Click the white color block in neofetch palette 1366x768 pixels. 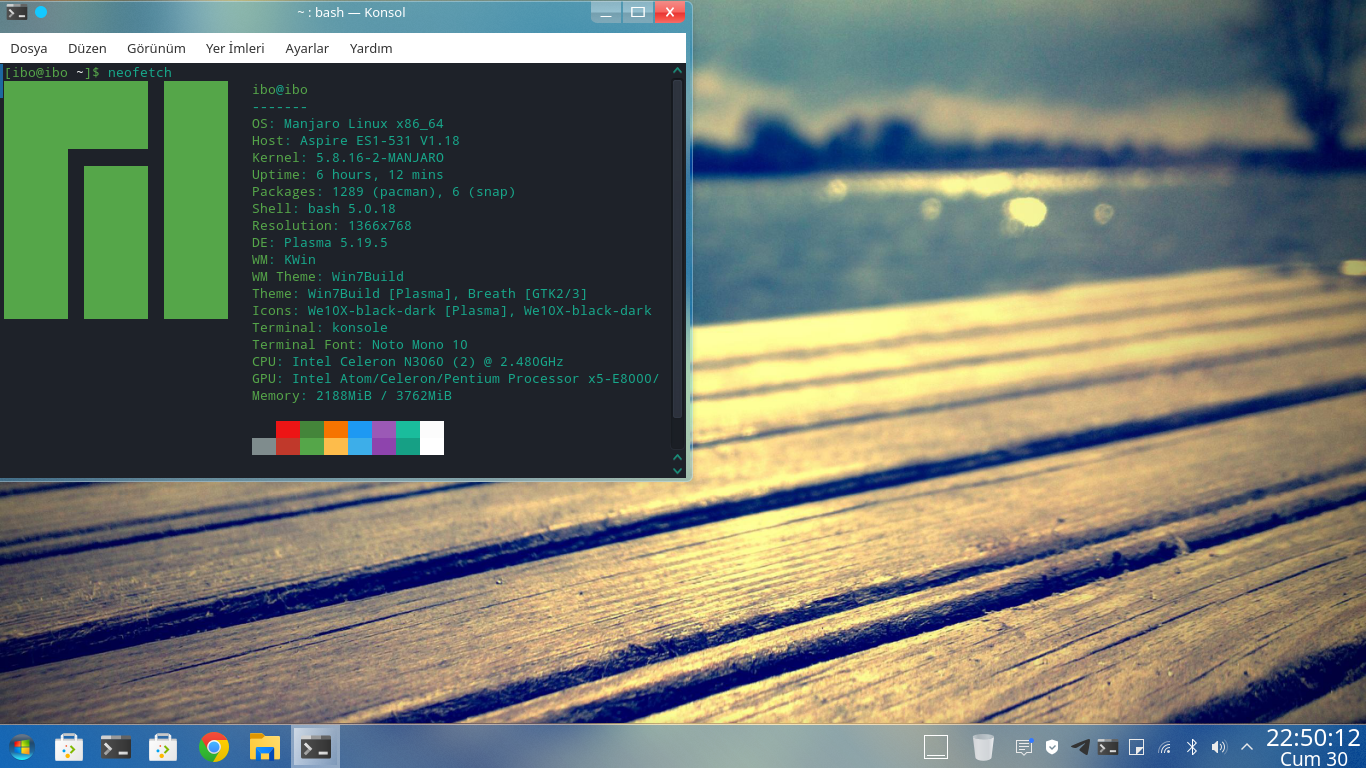click(x=432, y=438)
